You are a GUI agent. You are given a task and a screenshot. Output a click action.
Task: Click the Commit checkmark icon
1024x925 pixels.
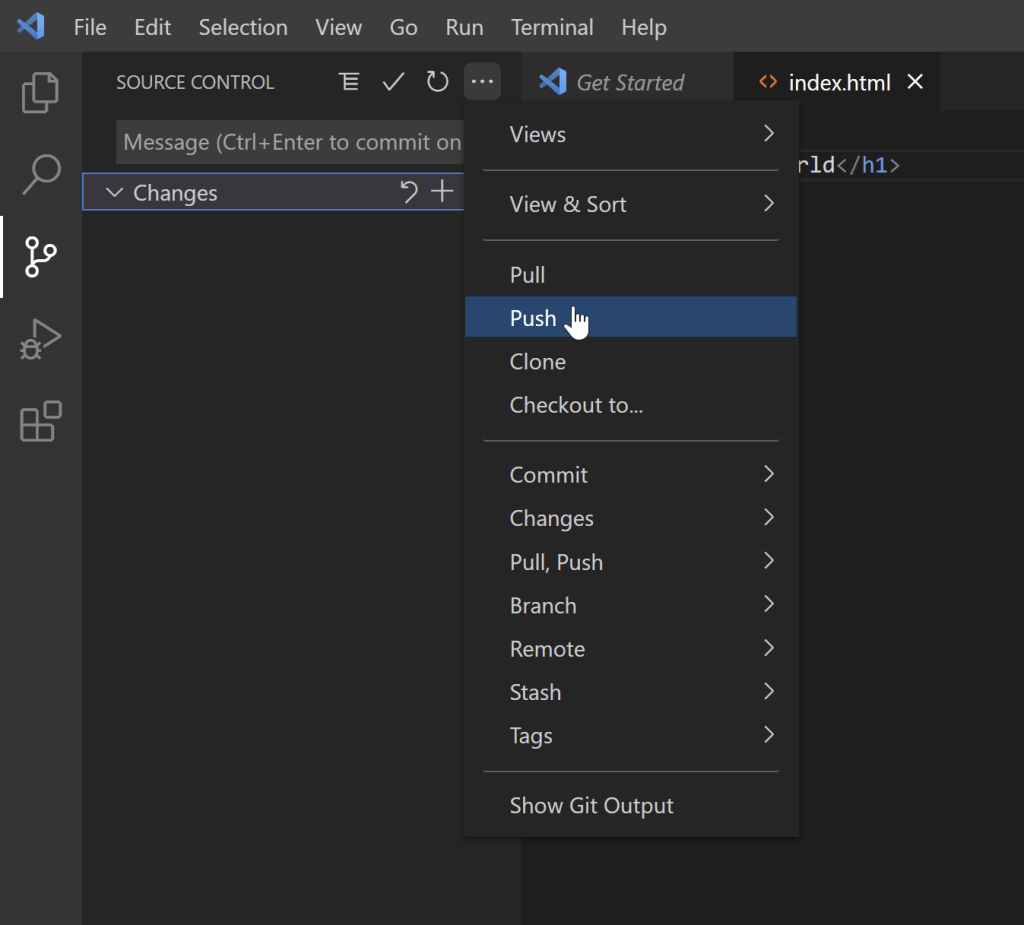[393, 82]
